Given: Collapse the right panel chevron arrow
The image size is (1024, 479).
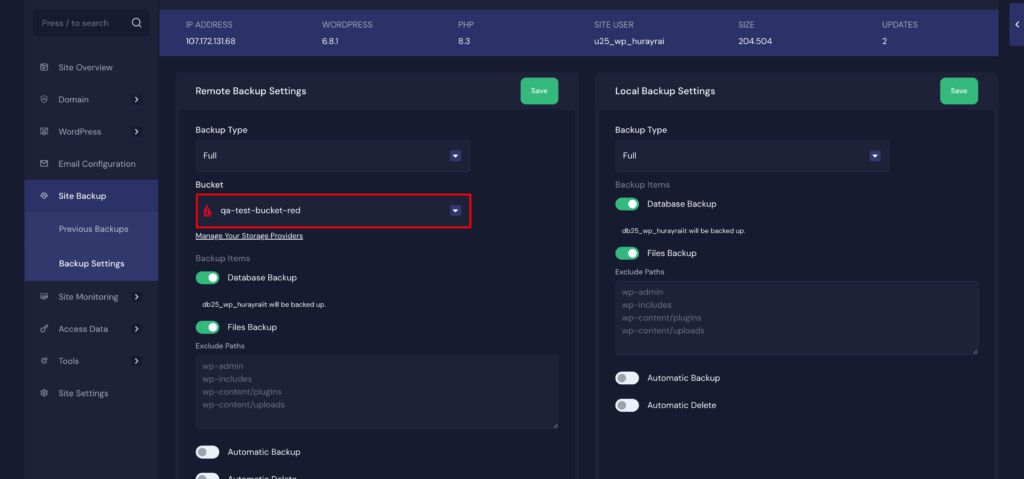Looking at the screenshot, I should pos(1015,24).
